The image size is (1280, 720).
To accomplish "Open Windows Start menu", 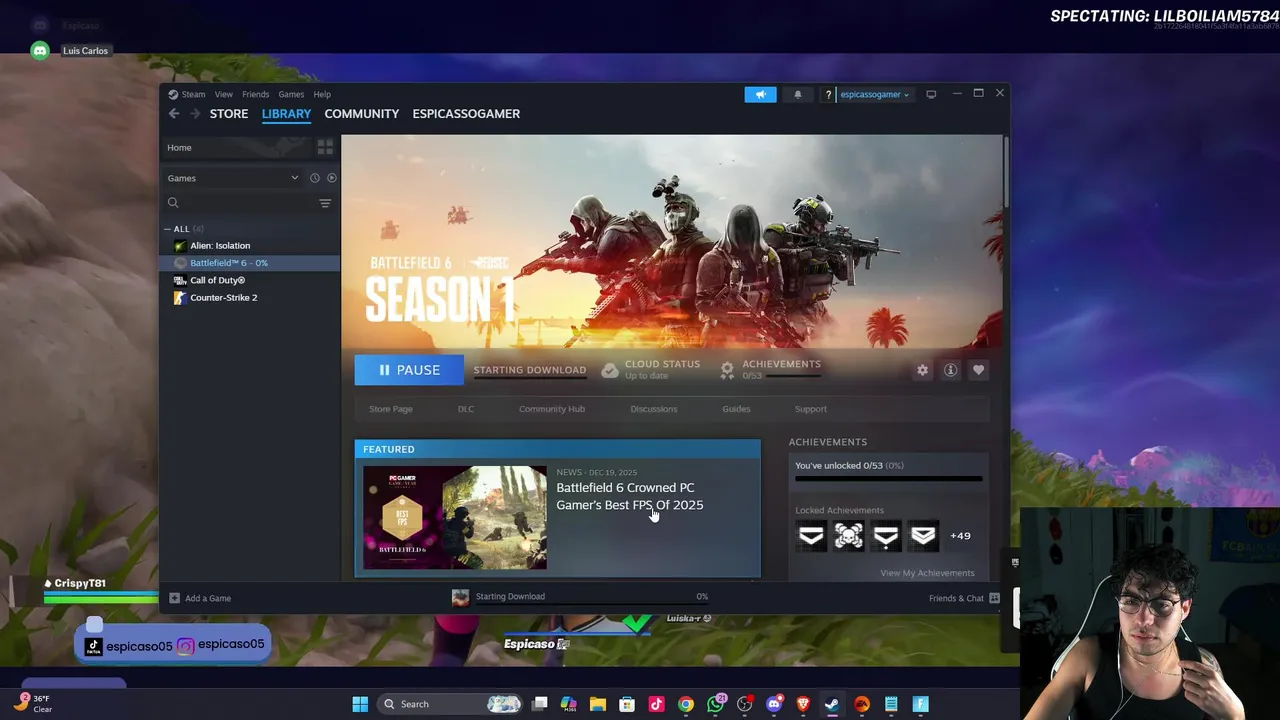I will pyautogui.click(x=360, y=704).
